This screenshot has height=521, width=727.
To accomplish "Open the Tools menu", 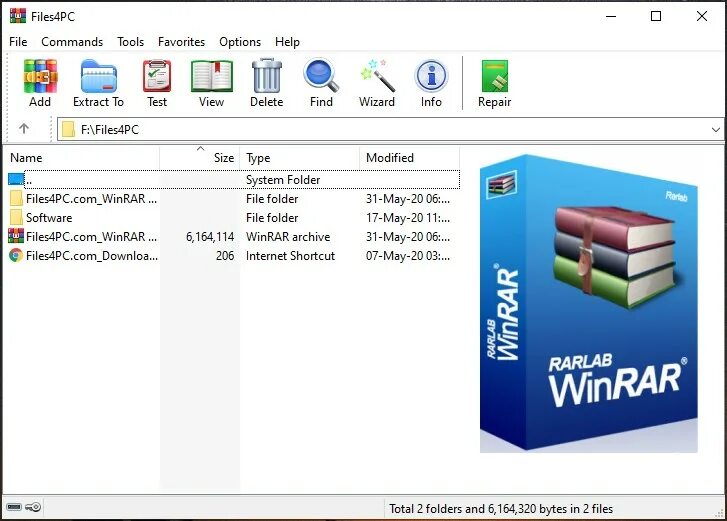I will [x=130, y=42].
